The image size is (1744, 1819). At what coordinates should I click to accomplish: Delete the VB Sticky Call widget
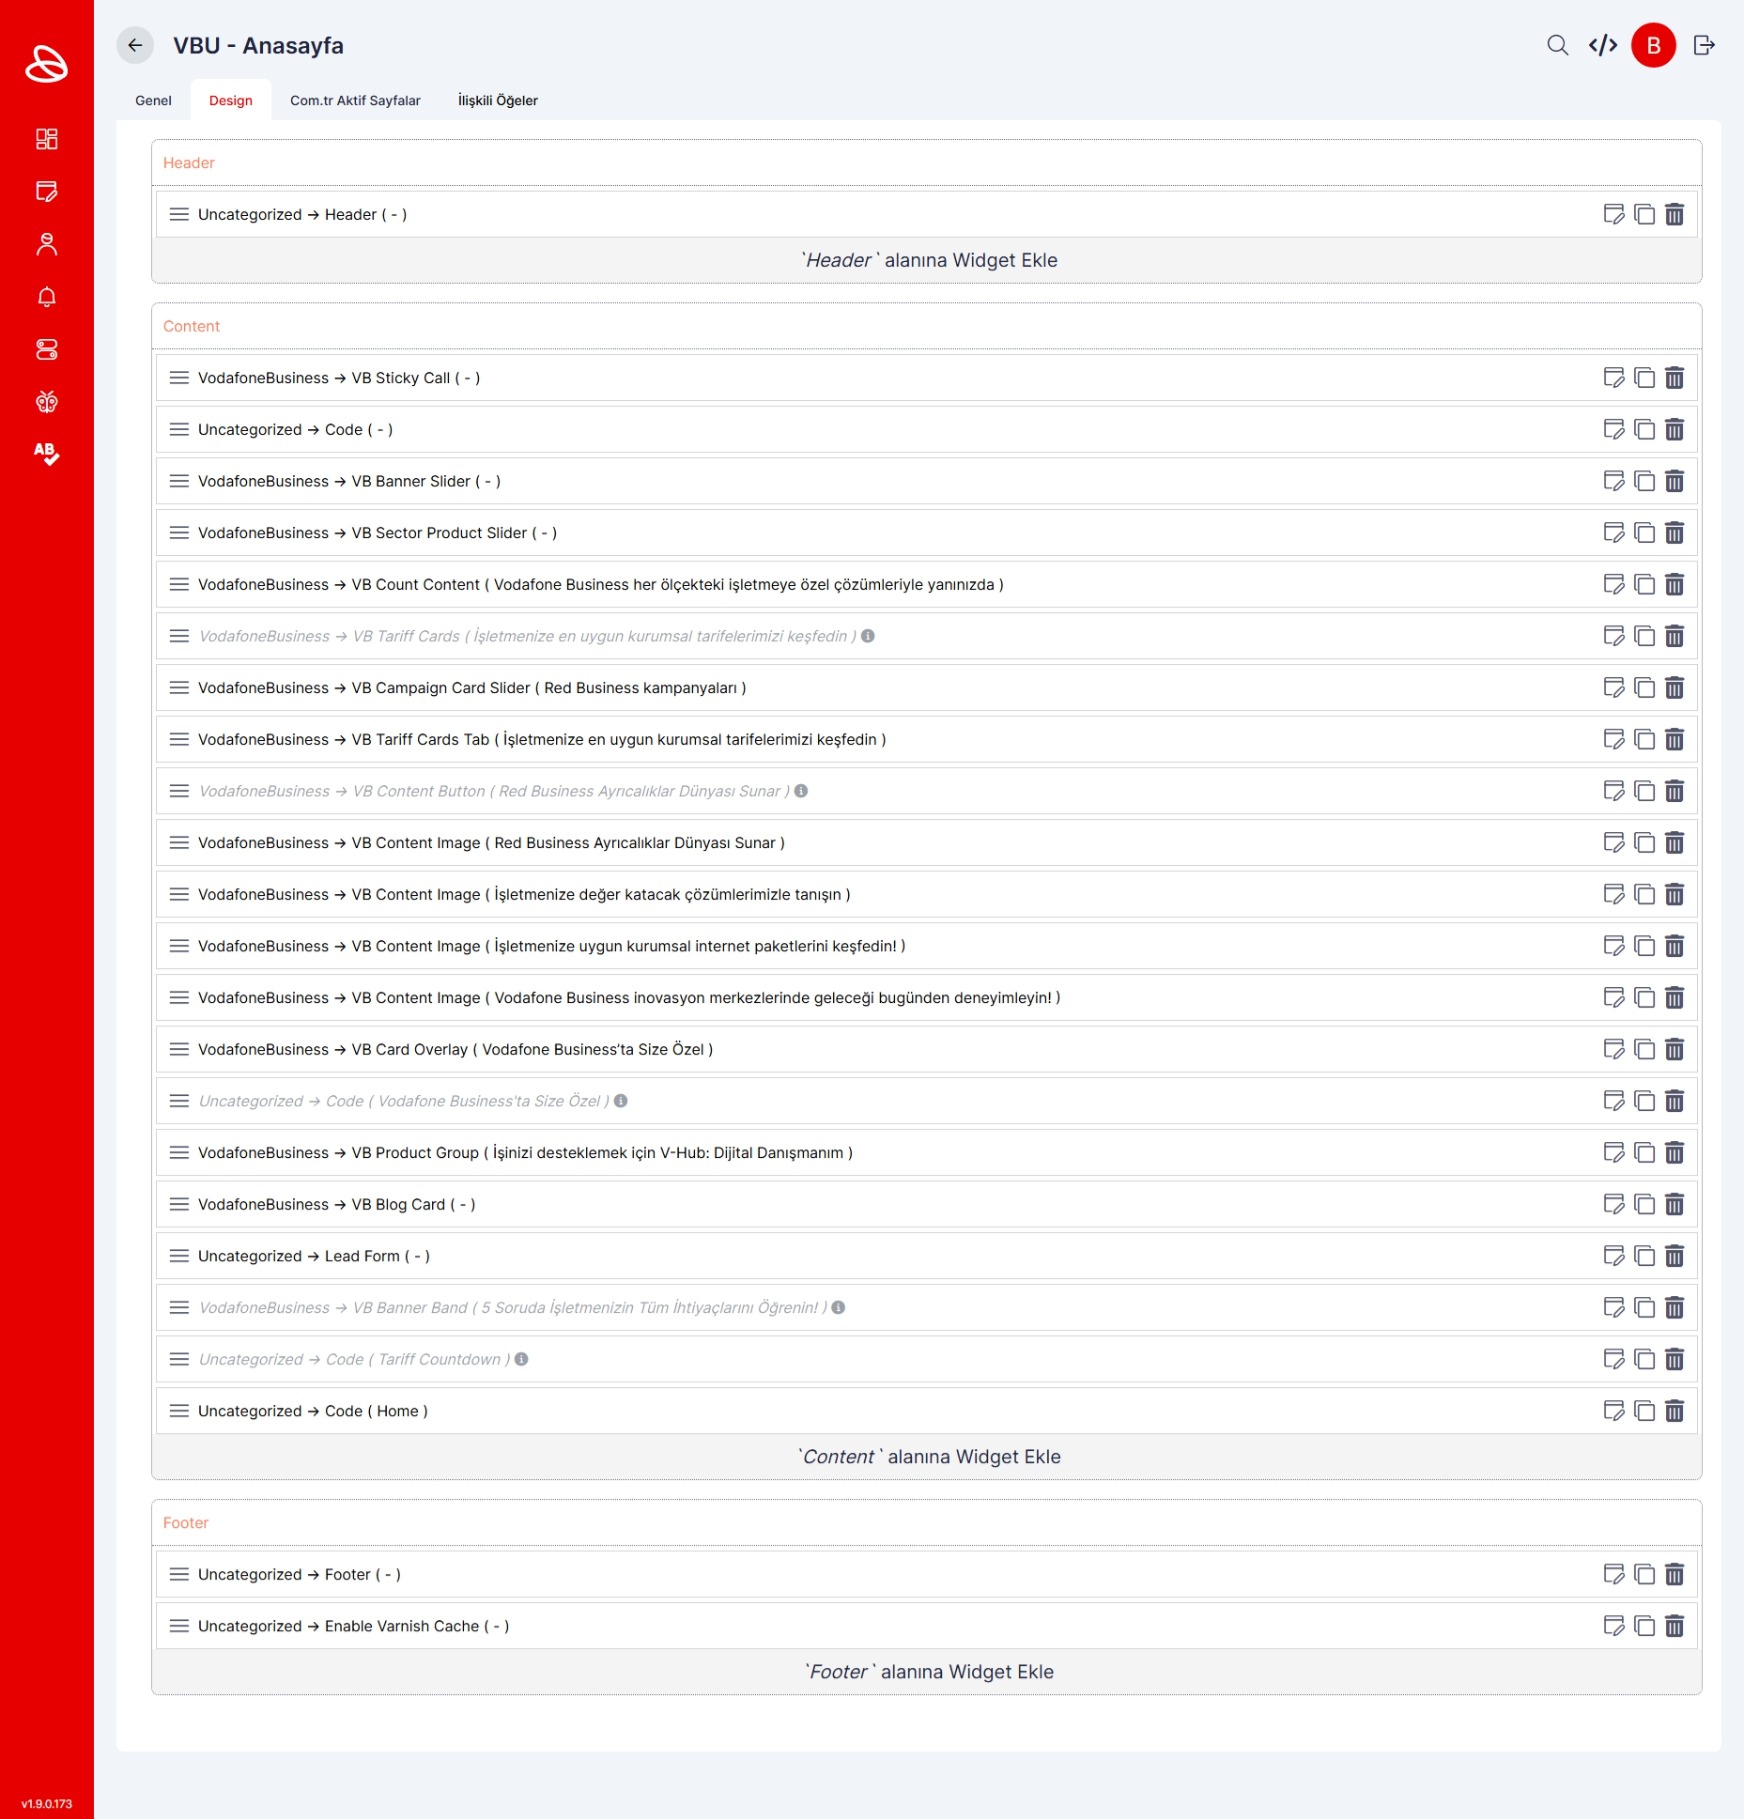(x=1674, y=378)
